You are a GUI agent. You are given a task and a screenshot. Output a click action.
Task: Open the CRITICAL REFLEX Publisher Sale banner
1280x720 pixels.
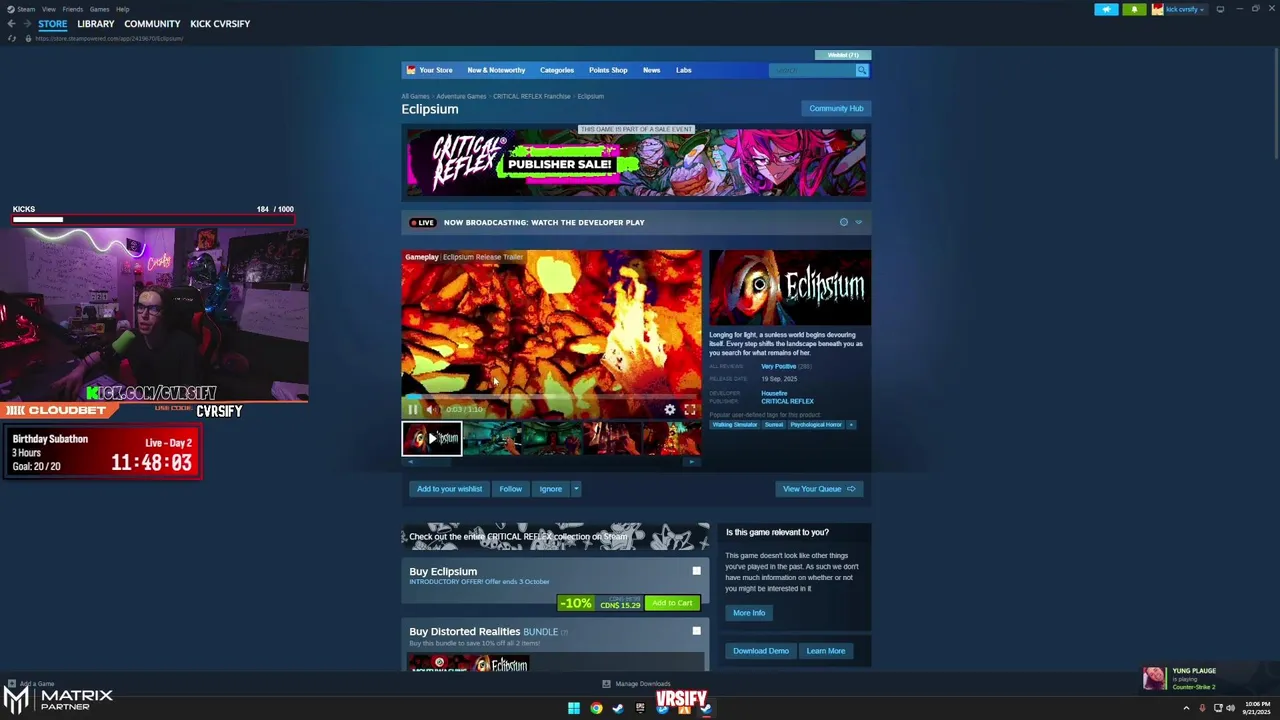(x=636, y=163)
